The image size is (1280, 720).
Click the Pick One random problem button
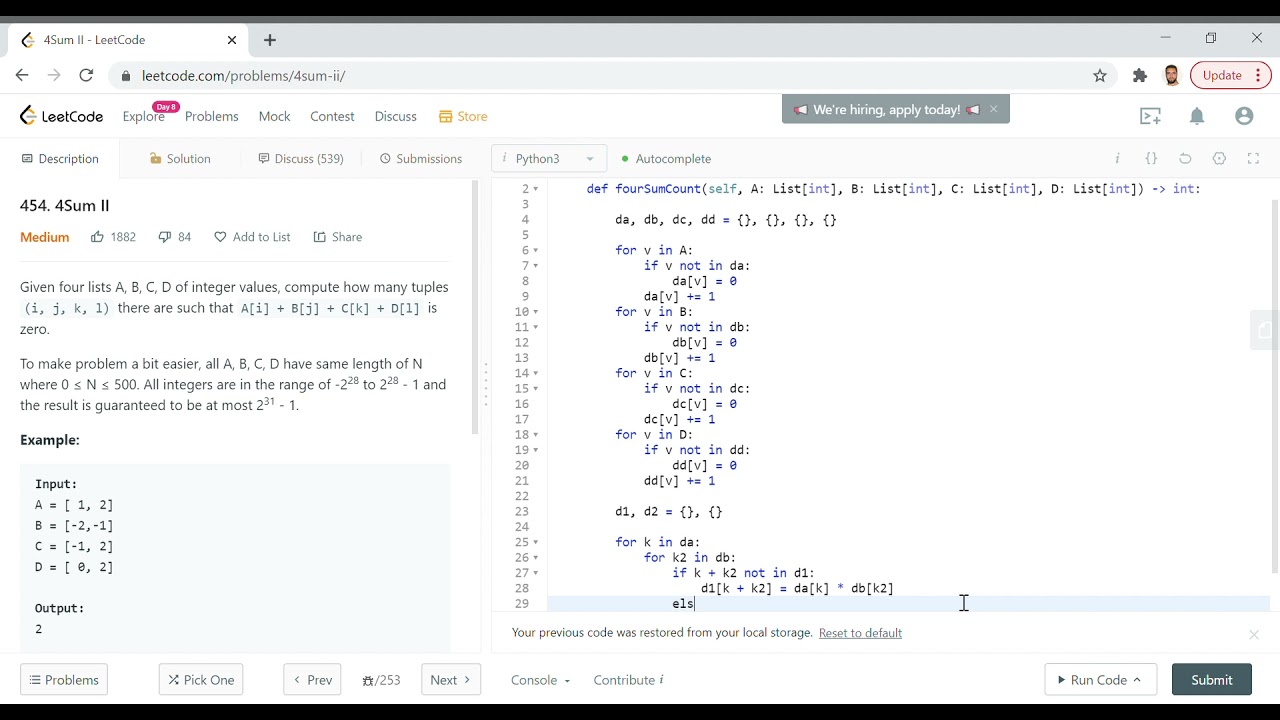201,680
